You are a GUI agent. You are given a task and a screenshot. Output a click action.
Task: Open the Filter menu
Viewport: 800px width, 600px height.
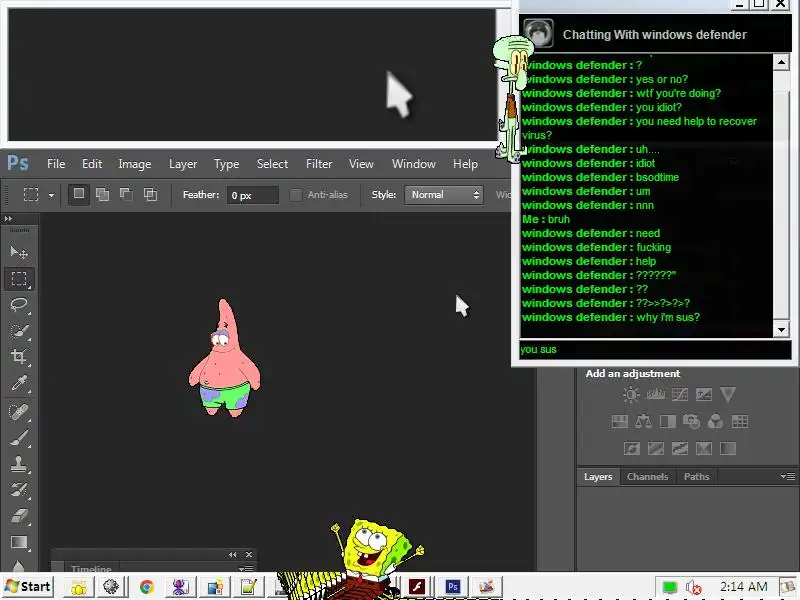tap(319, 164)
